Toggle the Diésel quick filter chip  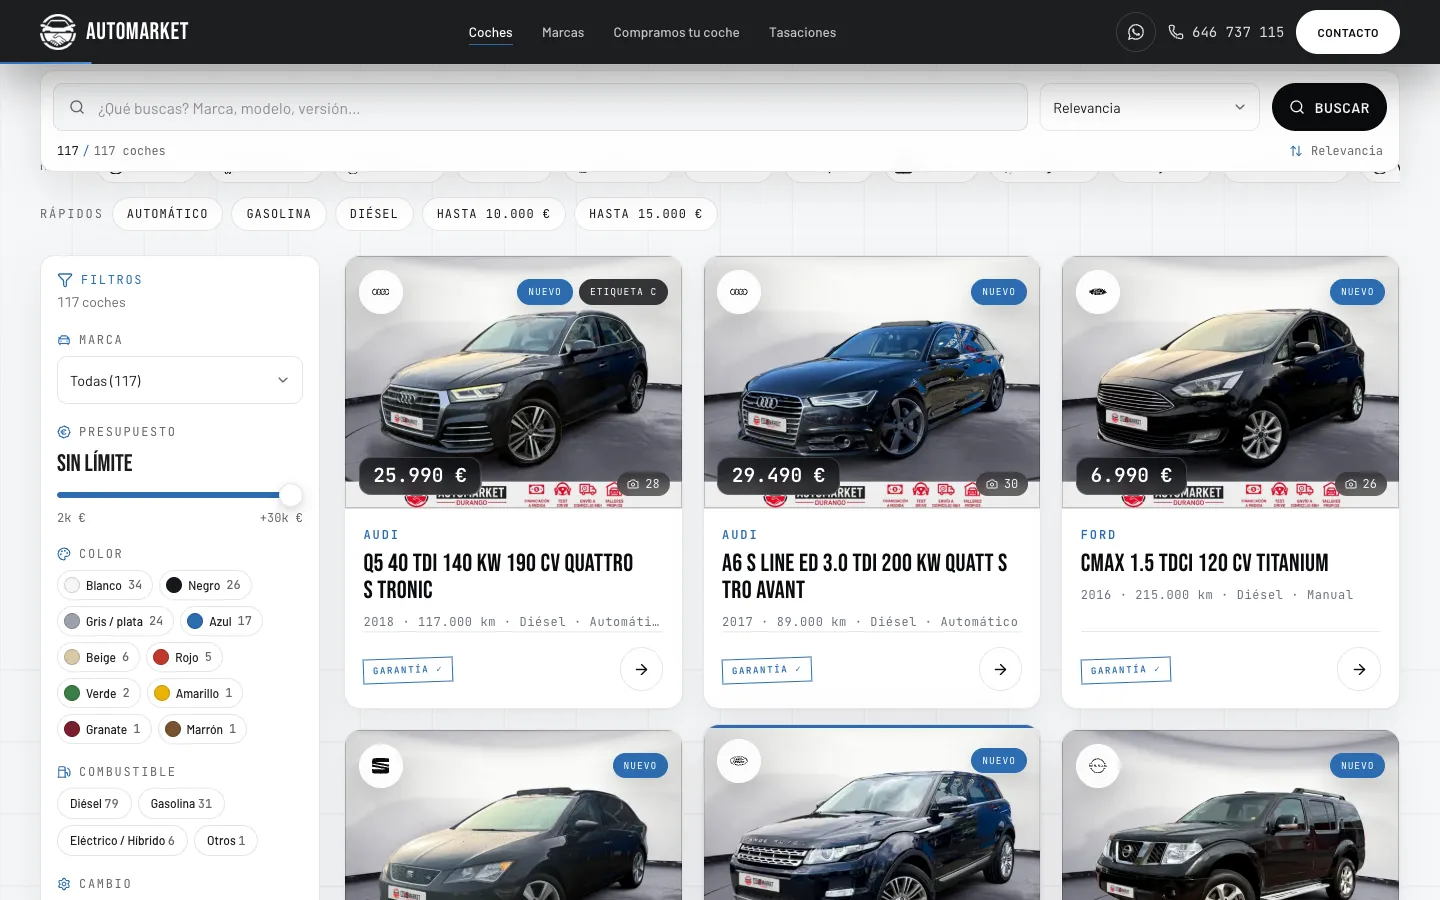pyautogui.click(x=374, y=214)
